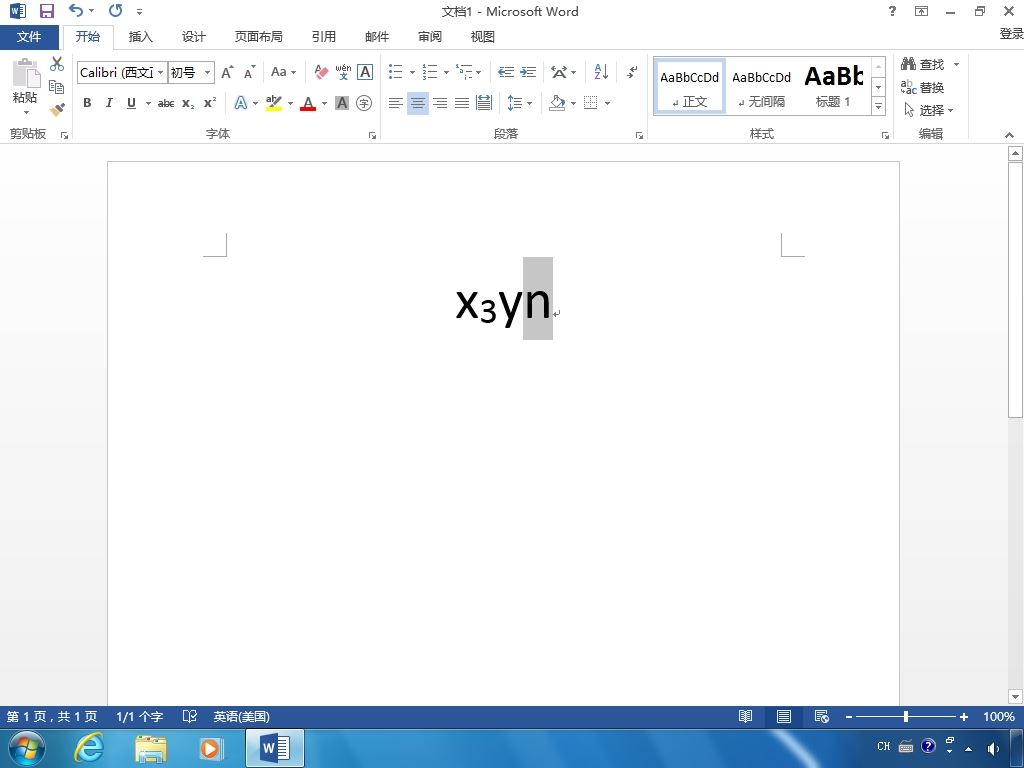The image size is (1024, 768).
Task: Click the vertical scrollbar down arrow
Action: 1015,696
